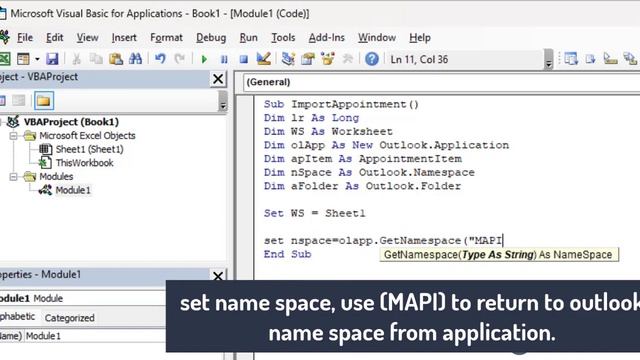This screenshot has width=640, height=360.
Task: Click the End Sub code line
Action: pos(287,254)
